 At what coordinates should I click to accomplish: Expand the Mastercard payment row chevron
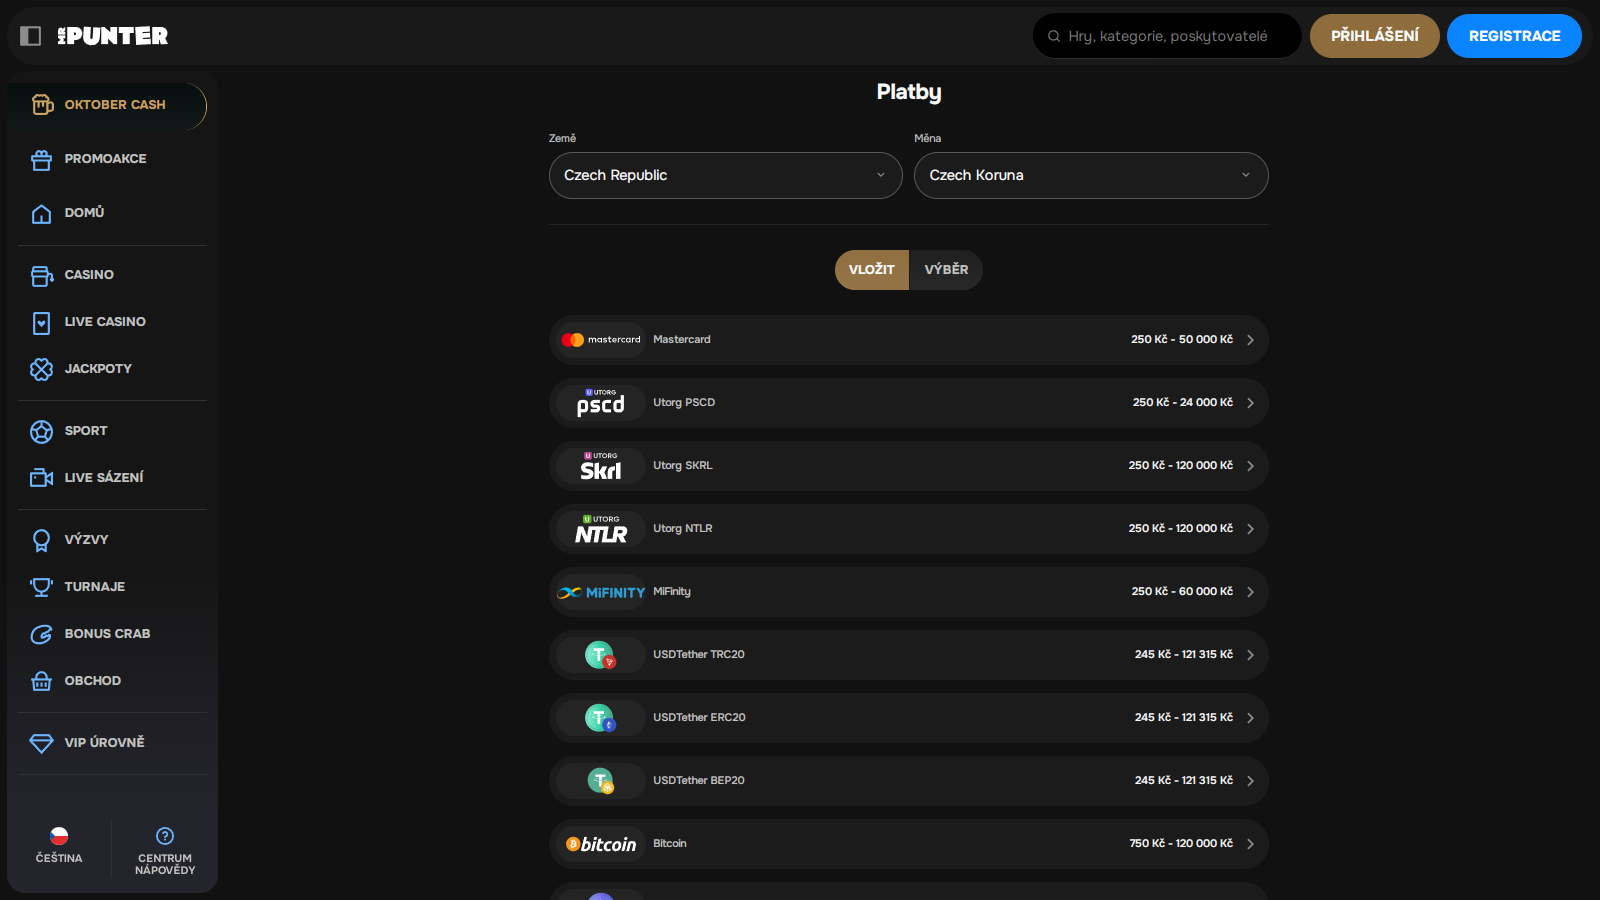(x=1250, y=340)
